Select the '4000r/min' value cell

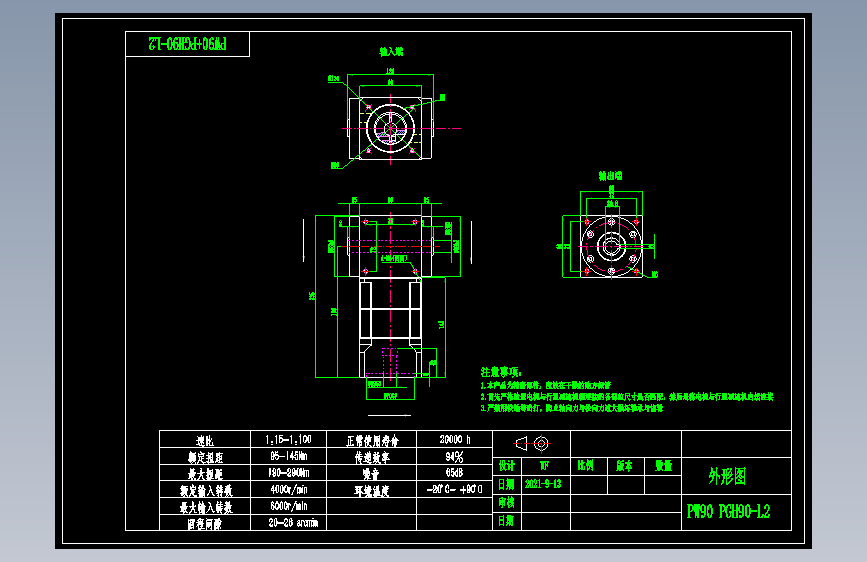[x=289, y=490]
